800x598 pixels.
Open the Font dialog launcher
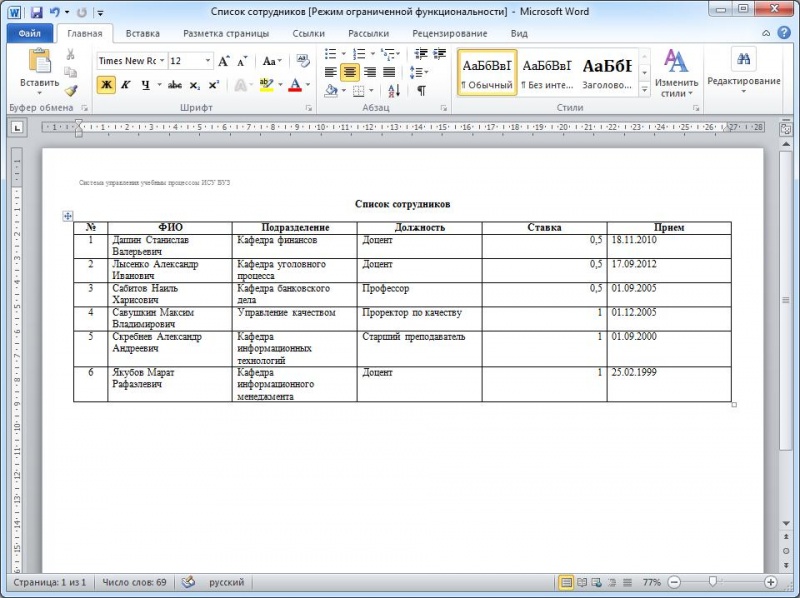[309, 108]
